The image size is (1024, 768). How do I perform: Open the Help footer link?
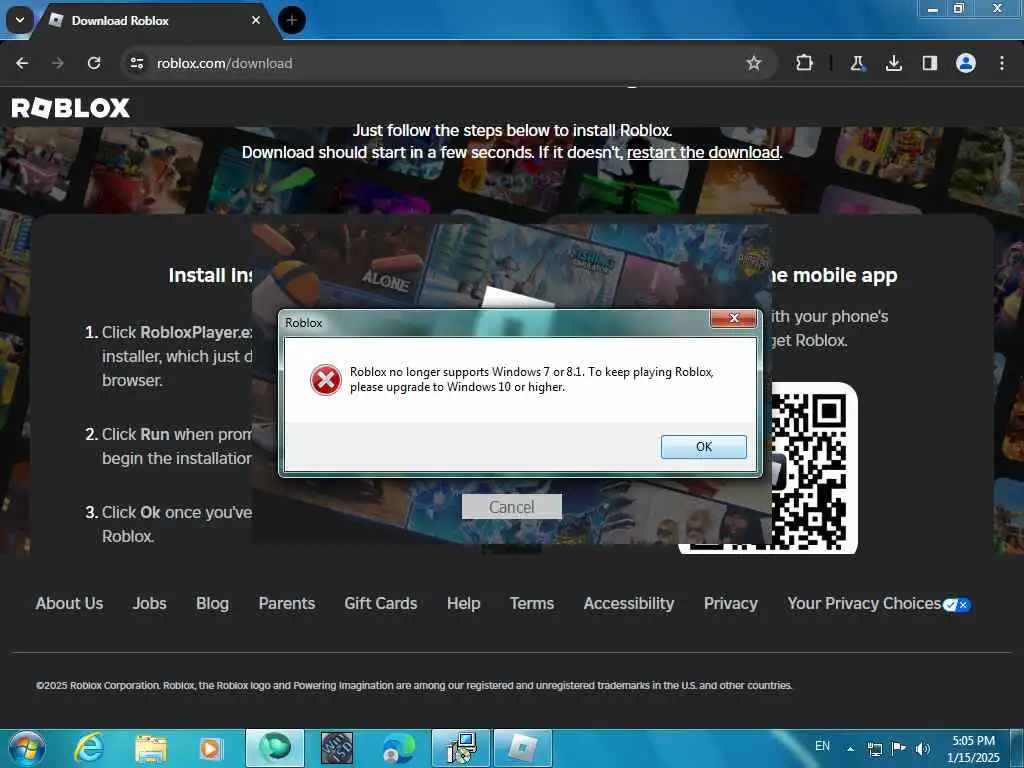point(464,603)
